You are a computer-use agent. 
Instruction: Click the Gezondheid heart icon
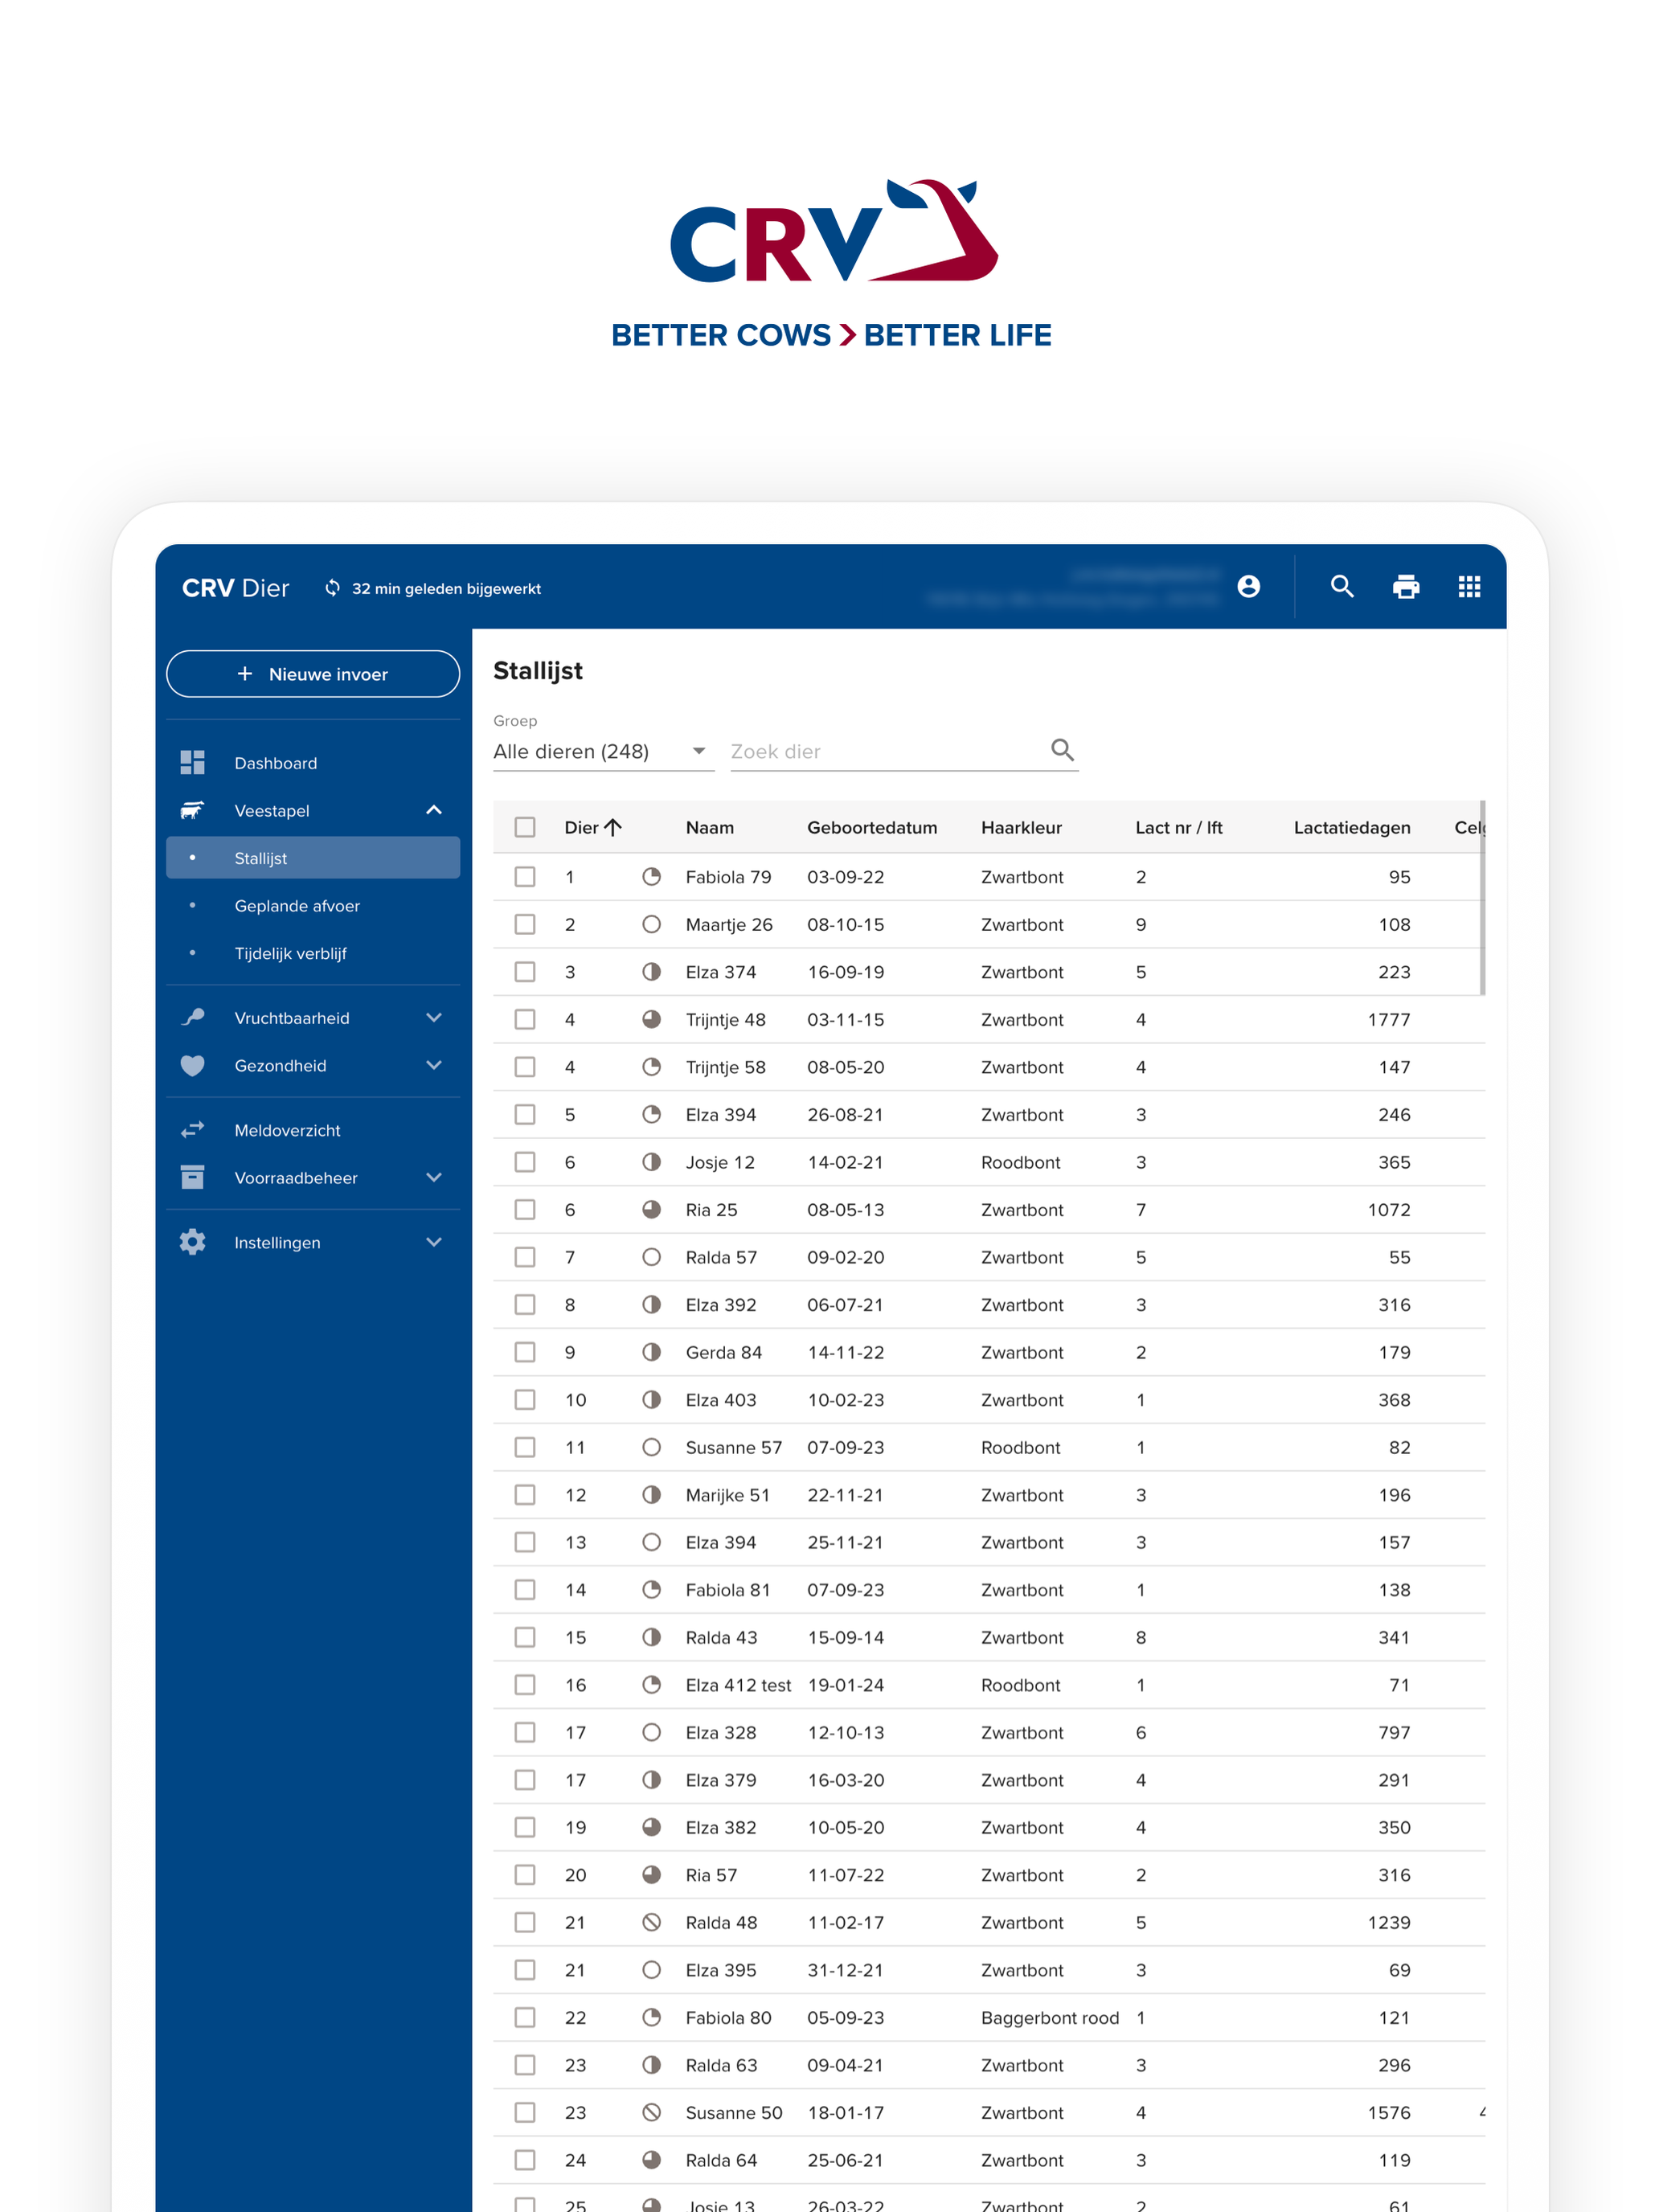(192, 1066)
